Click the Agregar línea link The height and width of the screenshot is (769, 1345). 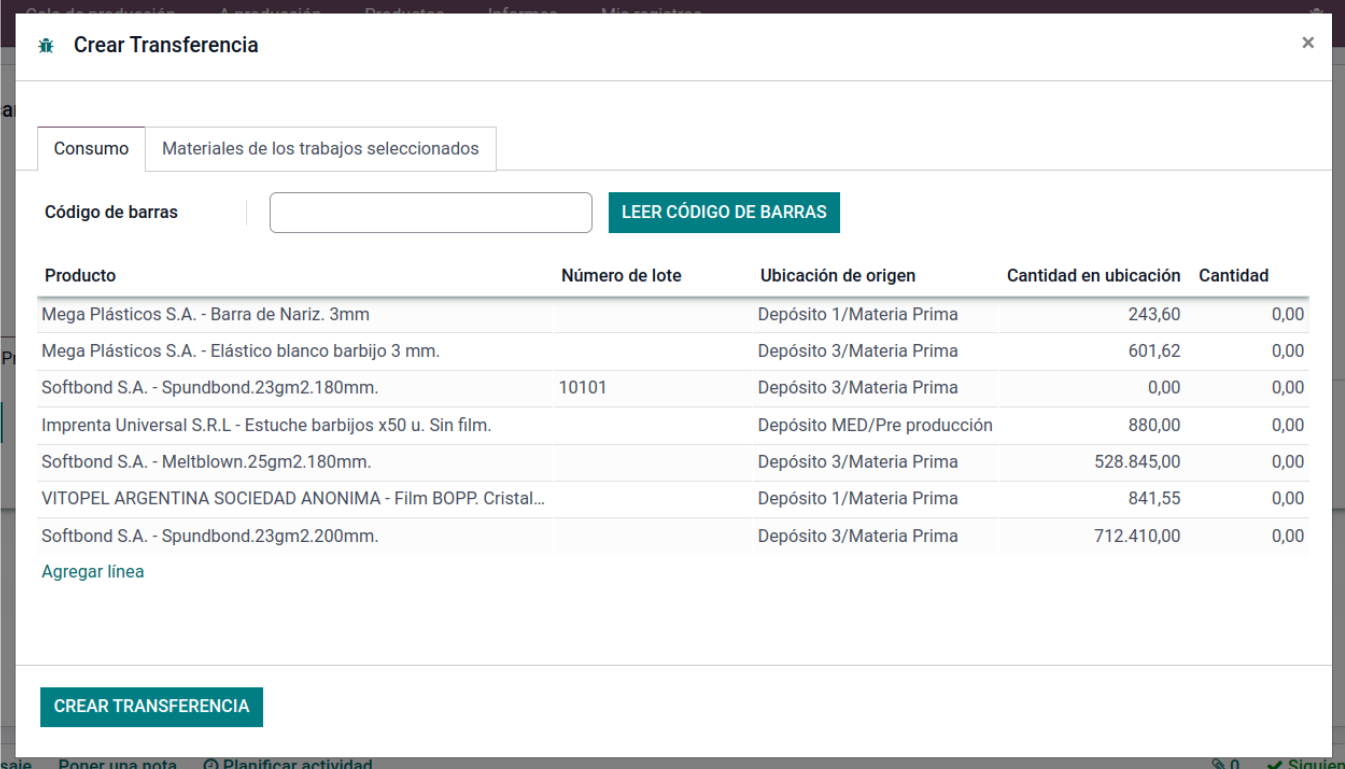click(x=93, y=572)
